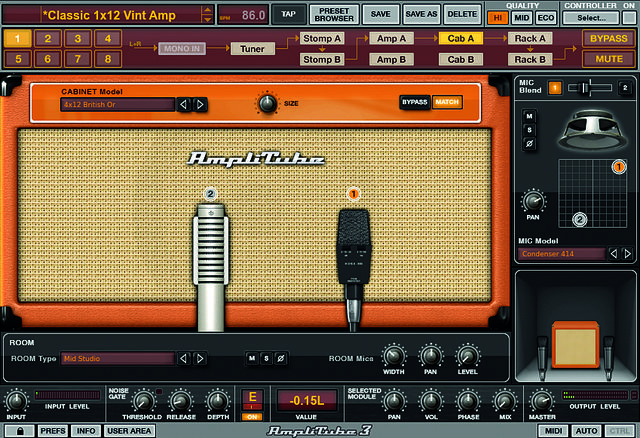Viewport: 640px width, 438px height.
Task: Click the noise gate THRESHOLD knob
Action: (144, 402)
